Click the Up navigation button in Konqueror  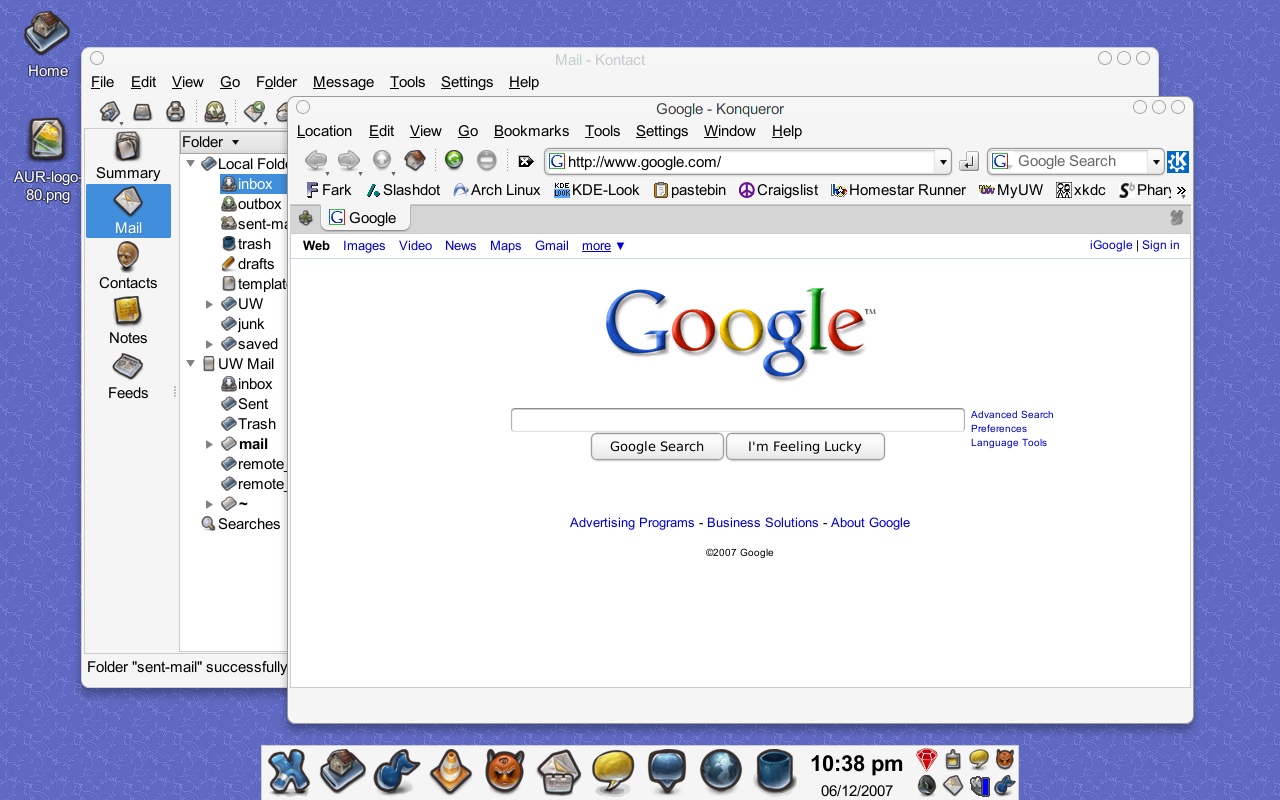[382, 160]
